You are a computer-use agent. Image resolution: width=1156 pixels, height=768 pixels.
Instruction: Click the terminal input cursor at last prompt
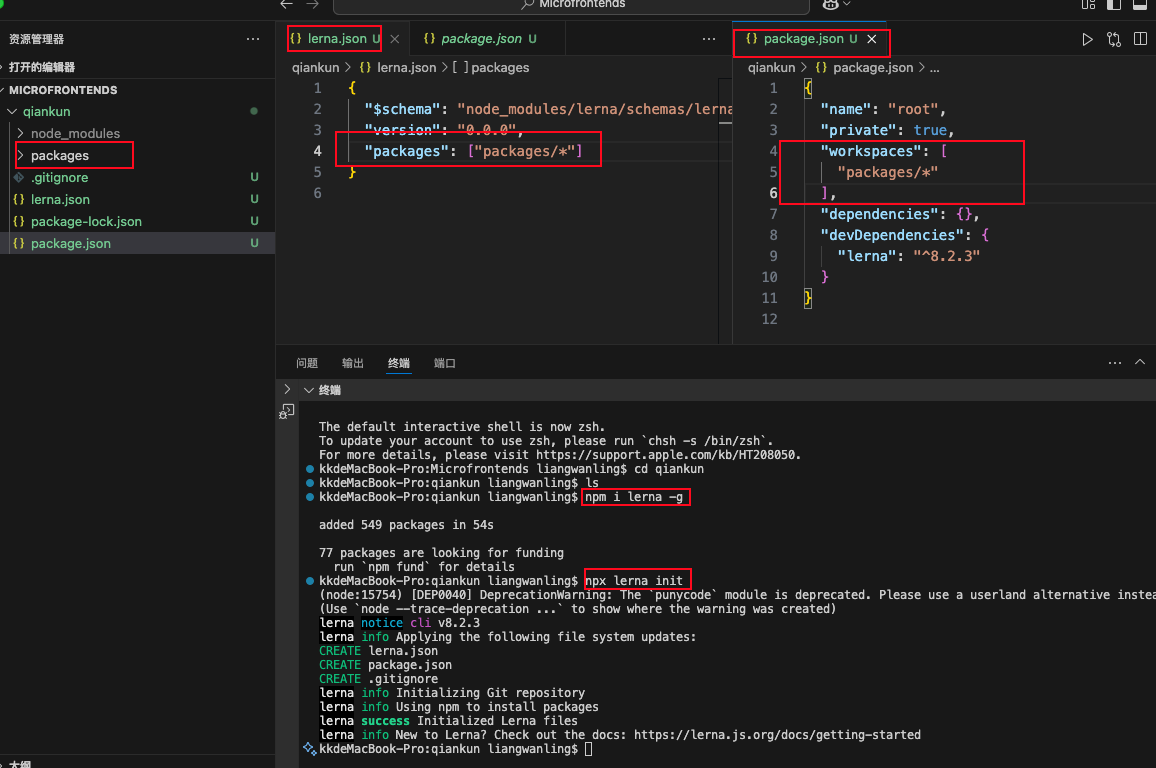[x=588, y=749]
